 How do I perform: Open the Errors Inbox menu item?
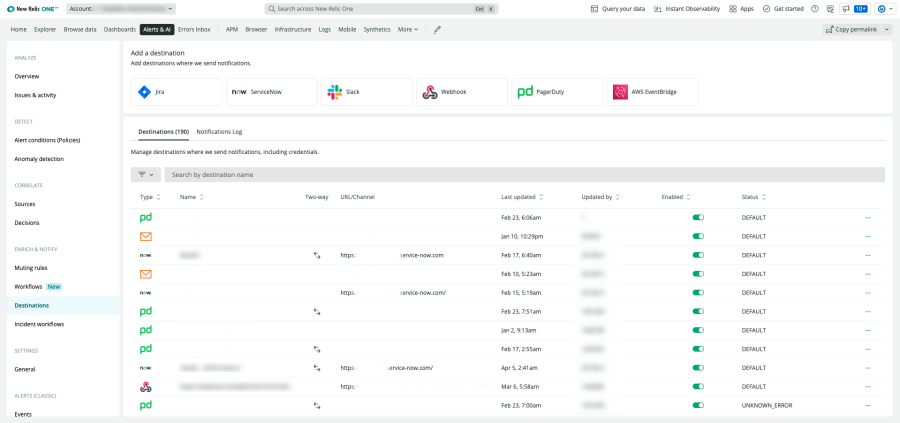(x=194, y=30)
